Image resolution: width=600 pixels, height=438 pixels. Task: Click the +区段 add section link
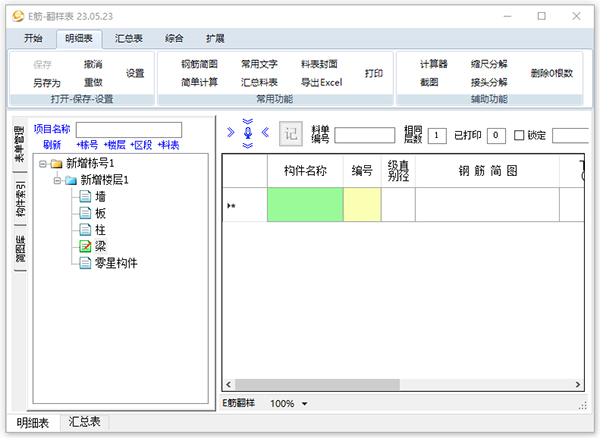tap(141, 145)
